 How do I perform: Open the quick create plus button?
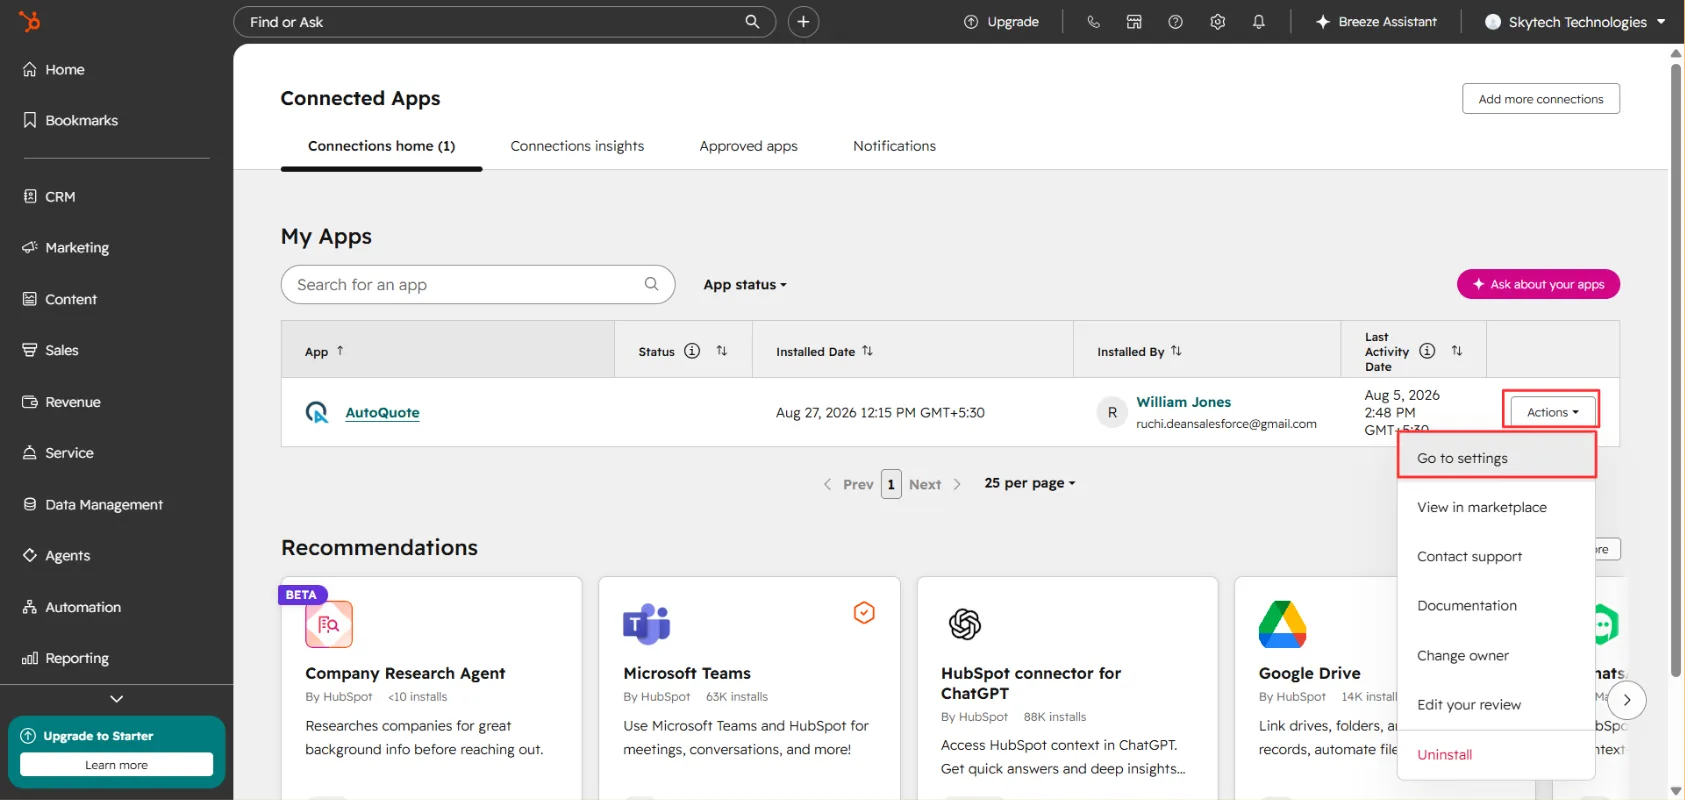803,22
